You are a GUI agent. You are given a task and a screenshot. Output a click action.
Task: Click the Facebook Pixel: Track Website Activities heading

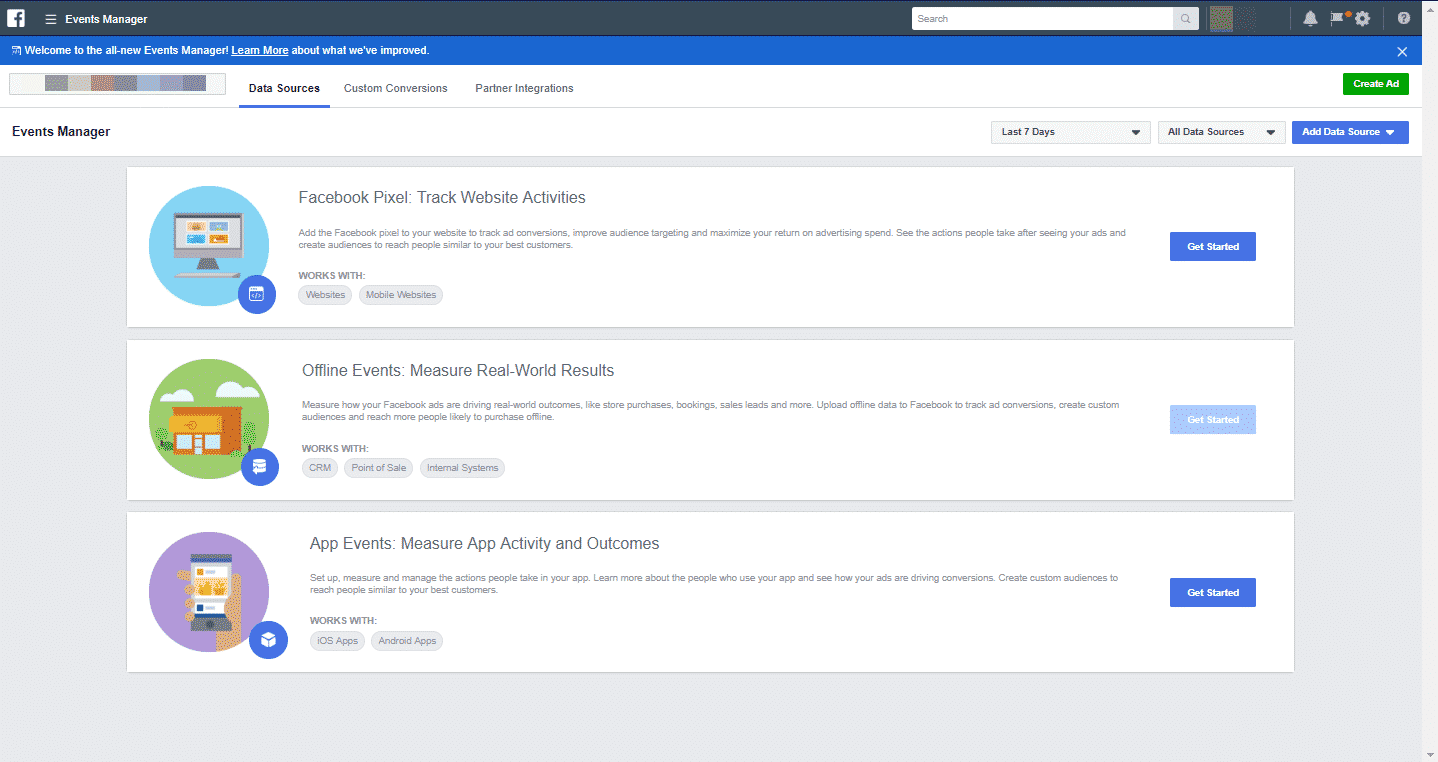(442, 198)
